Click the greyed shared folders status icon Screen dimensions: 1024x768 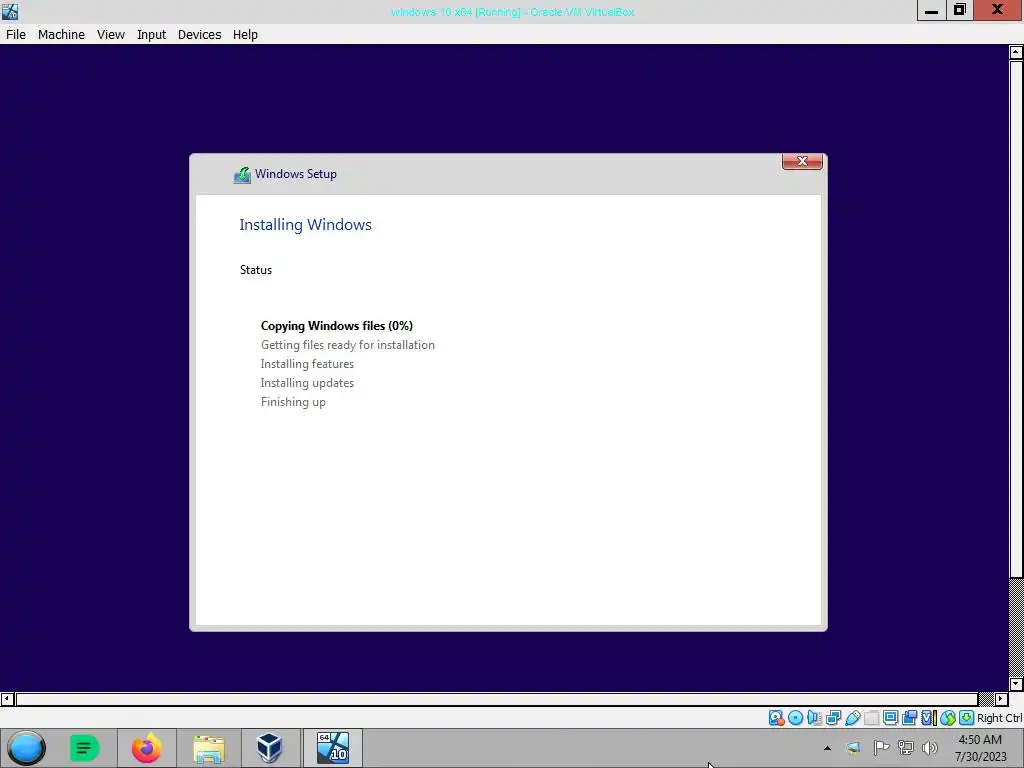click(x=871, y=719)
